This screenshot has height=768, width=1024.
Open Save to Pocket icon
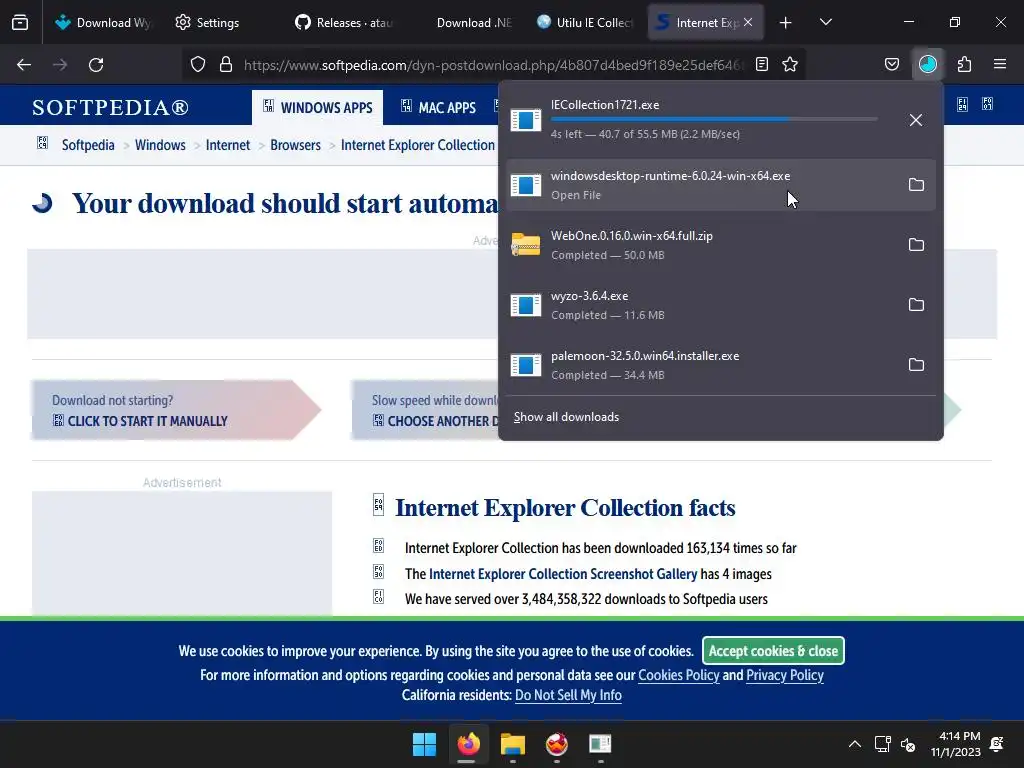tap(892, 64)
